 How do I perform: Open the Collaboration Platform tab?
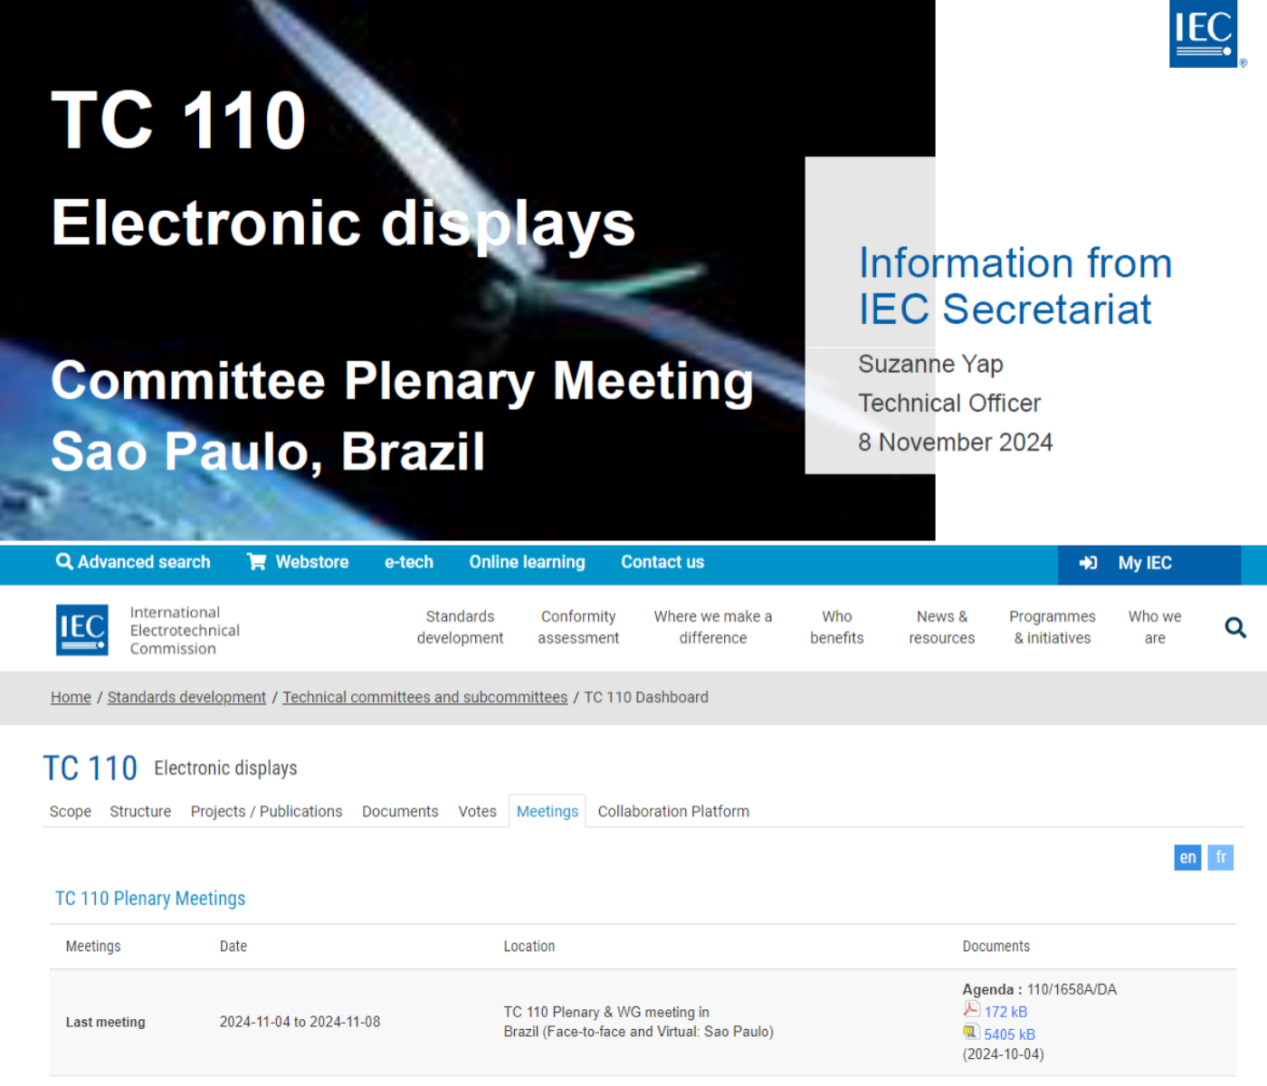click(673, 811)
